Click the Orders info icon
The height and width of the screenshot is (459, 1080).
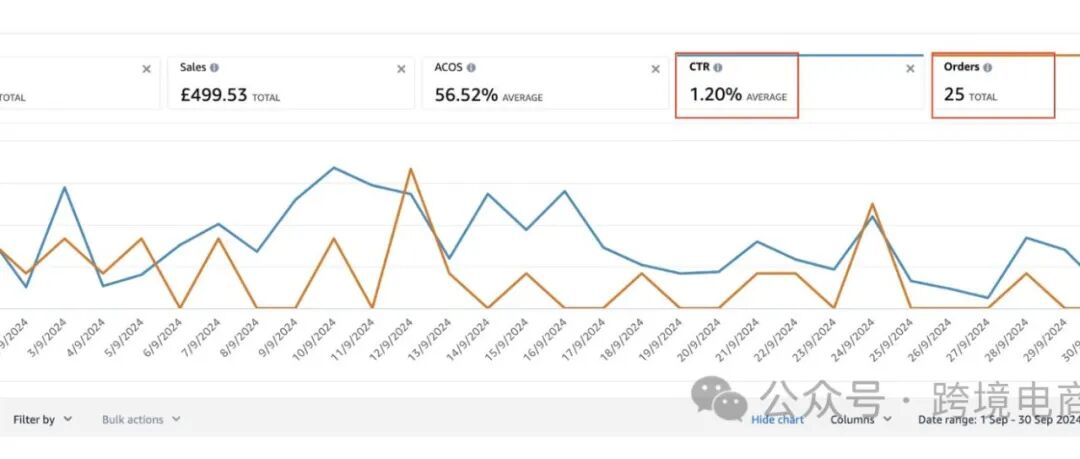[x=988, y=68]
